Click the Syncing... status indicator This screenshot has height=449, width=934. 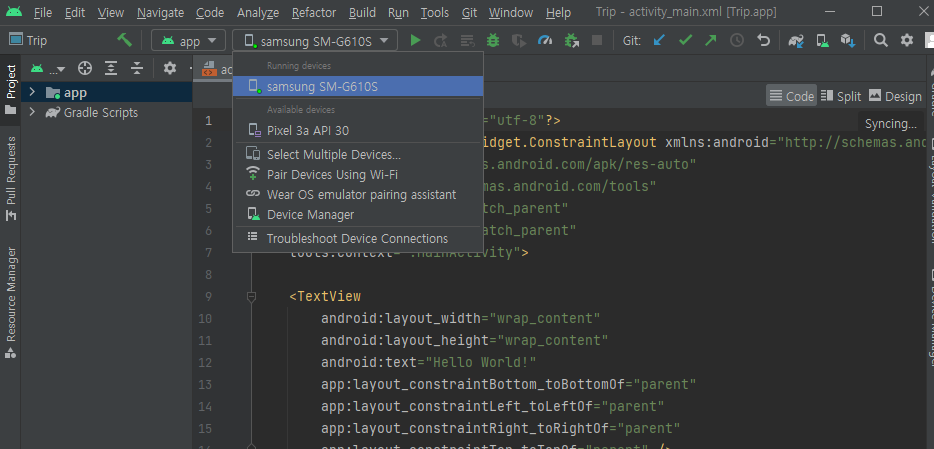point(891,124)
